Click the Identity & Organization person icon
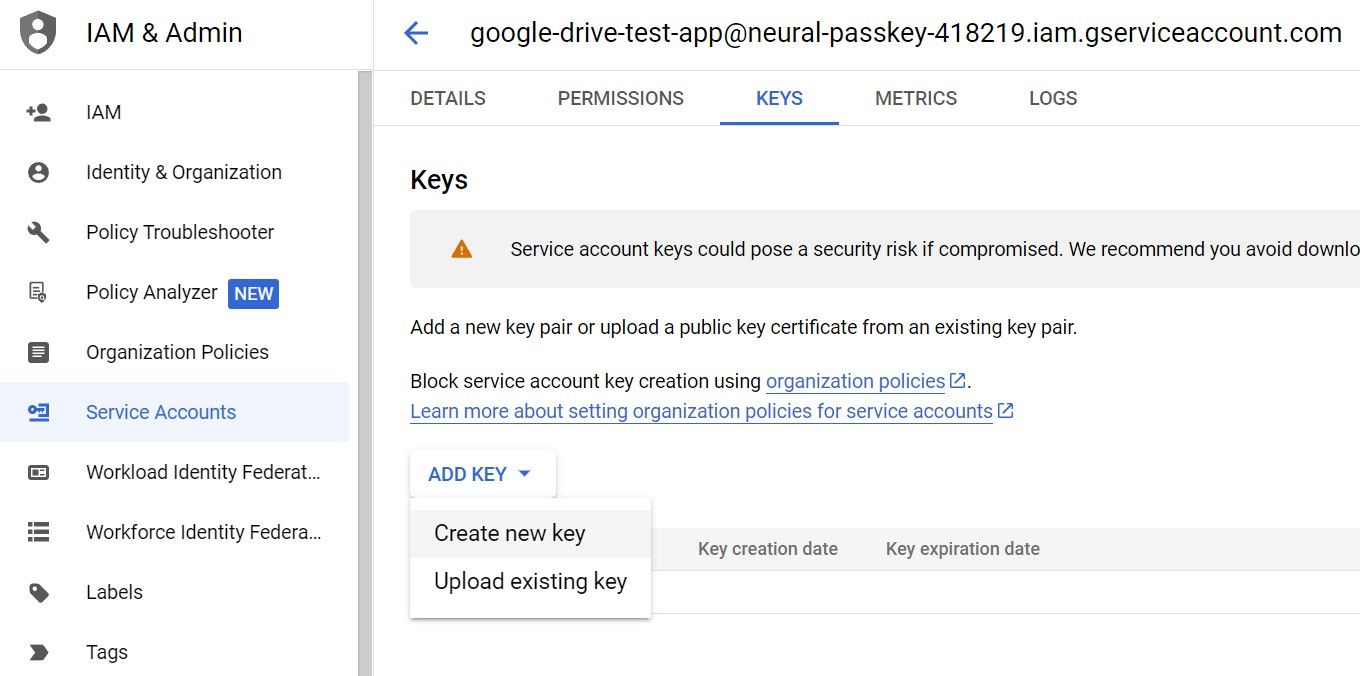This screenshot has width=1360, height=676. (37, 172)
